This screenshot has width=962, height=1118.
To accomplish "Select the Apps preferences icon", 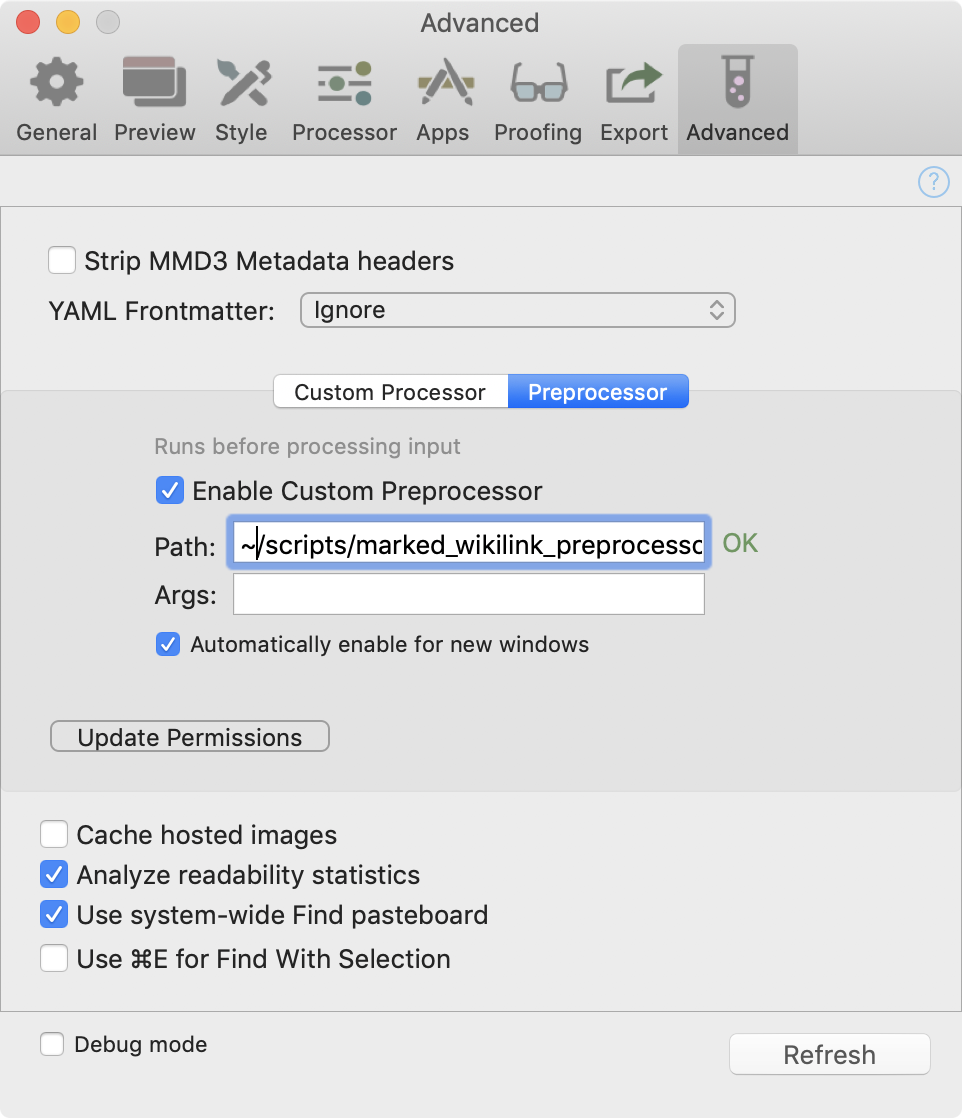I will pyautogui.click(x=443, y=100).
